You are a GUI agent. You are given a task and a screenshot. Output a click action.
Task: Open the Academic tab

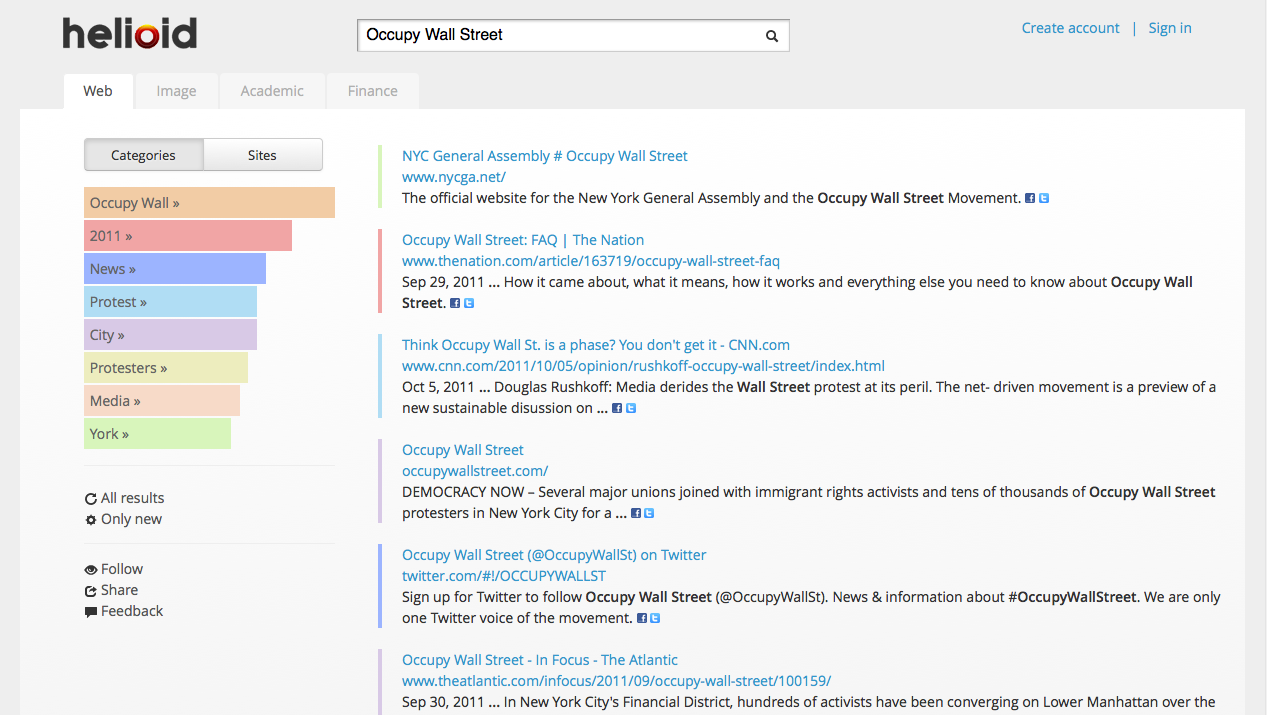(x=272, y=91)
